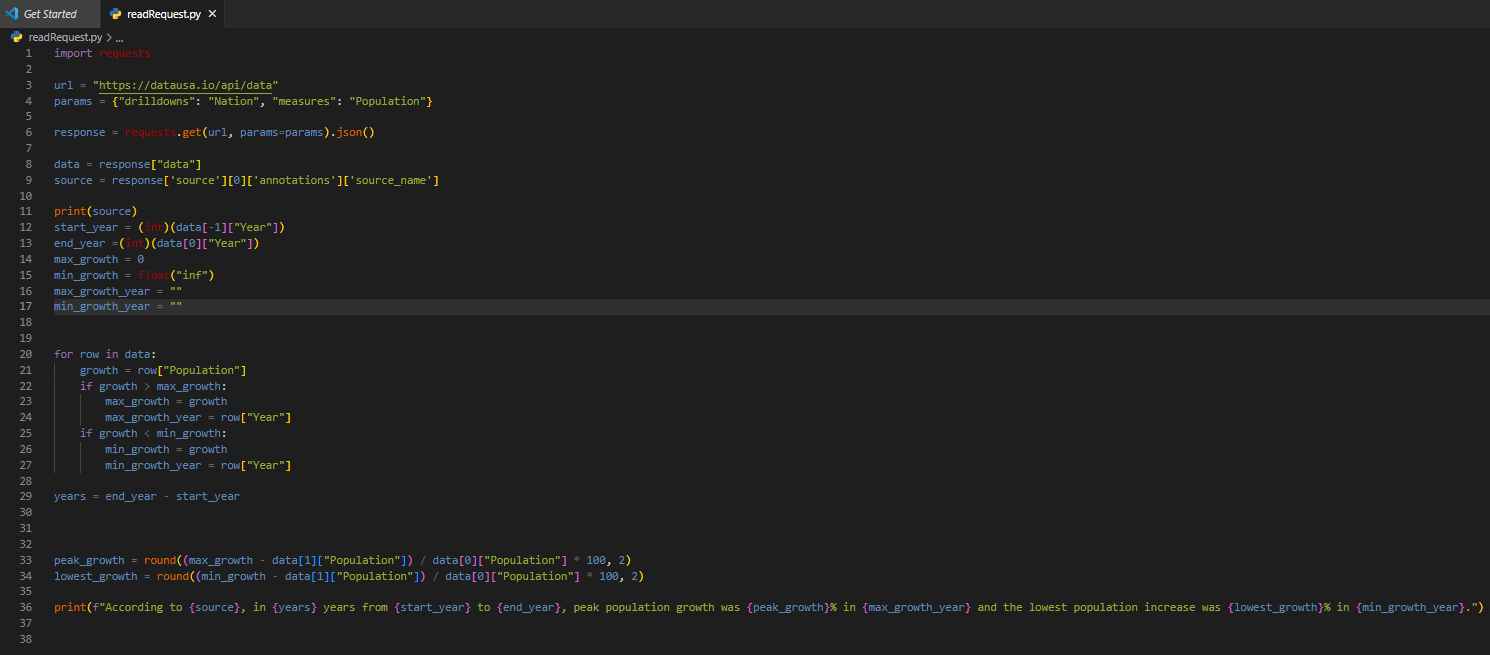Click the 'if growth < min_growth:' condition
Image resolution: width=1490 pixels, height=655 pixels.
click(153, 433)
